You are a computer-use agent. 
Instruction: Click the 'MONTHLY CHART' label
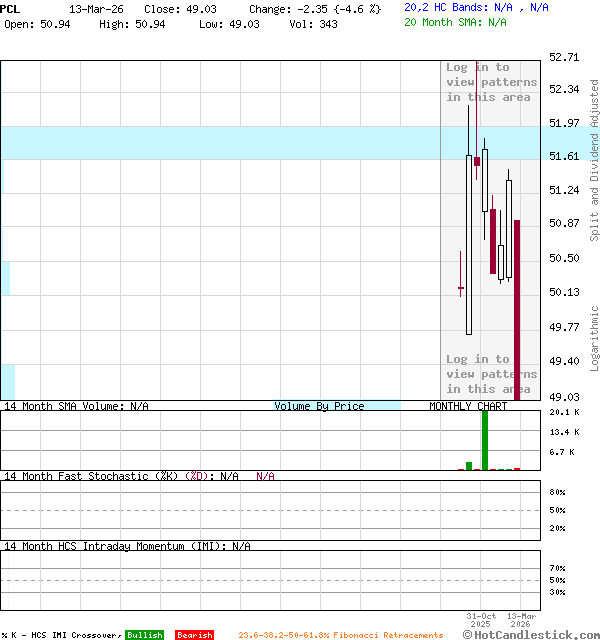click(468, 406)
